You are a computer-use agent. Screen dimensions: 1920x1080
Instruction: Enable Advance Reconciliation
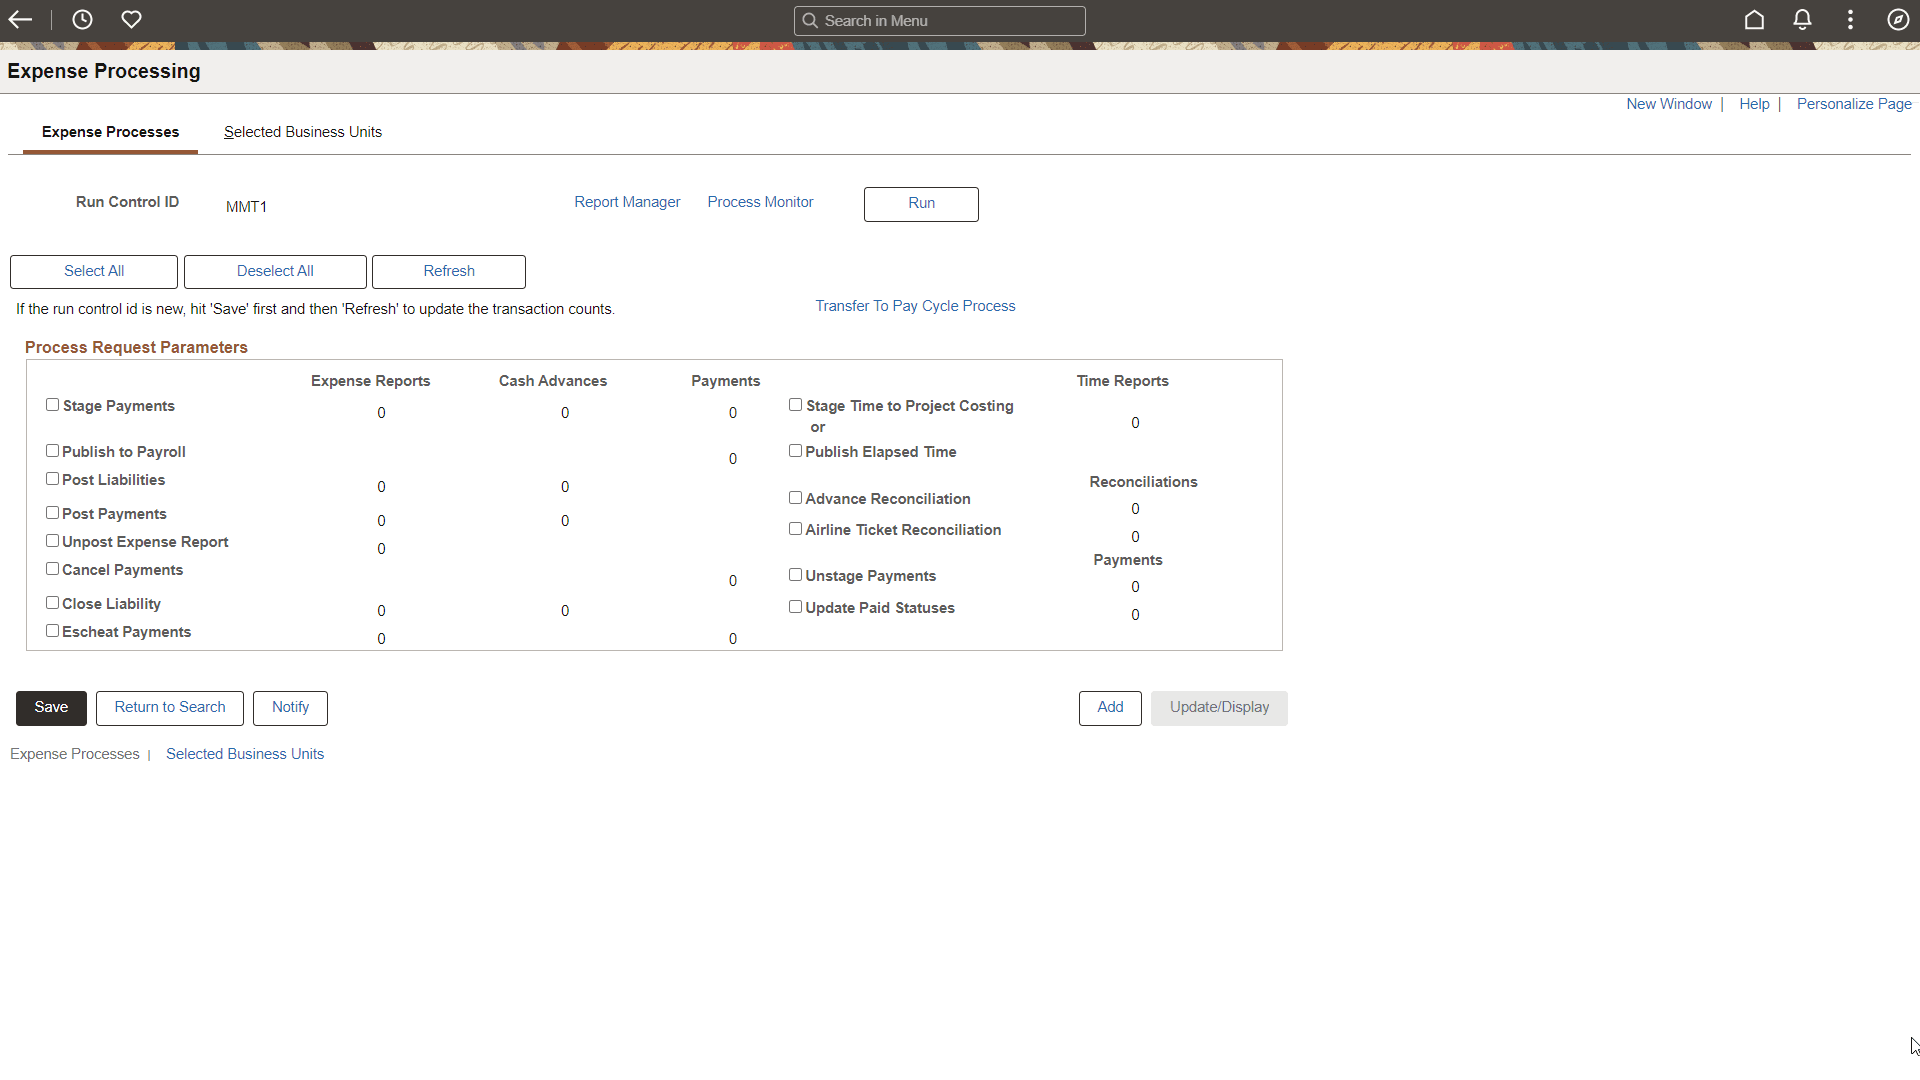tap(796, 497)
